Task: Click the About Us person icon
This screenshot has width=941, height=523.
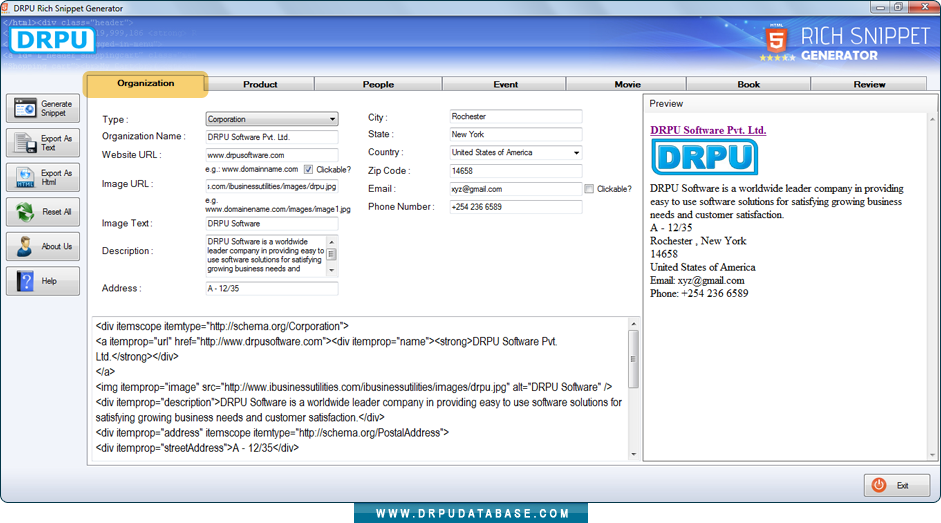Action: pyautogui.click(x=25, y=246)
